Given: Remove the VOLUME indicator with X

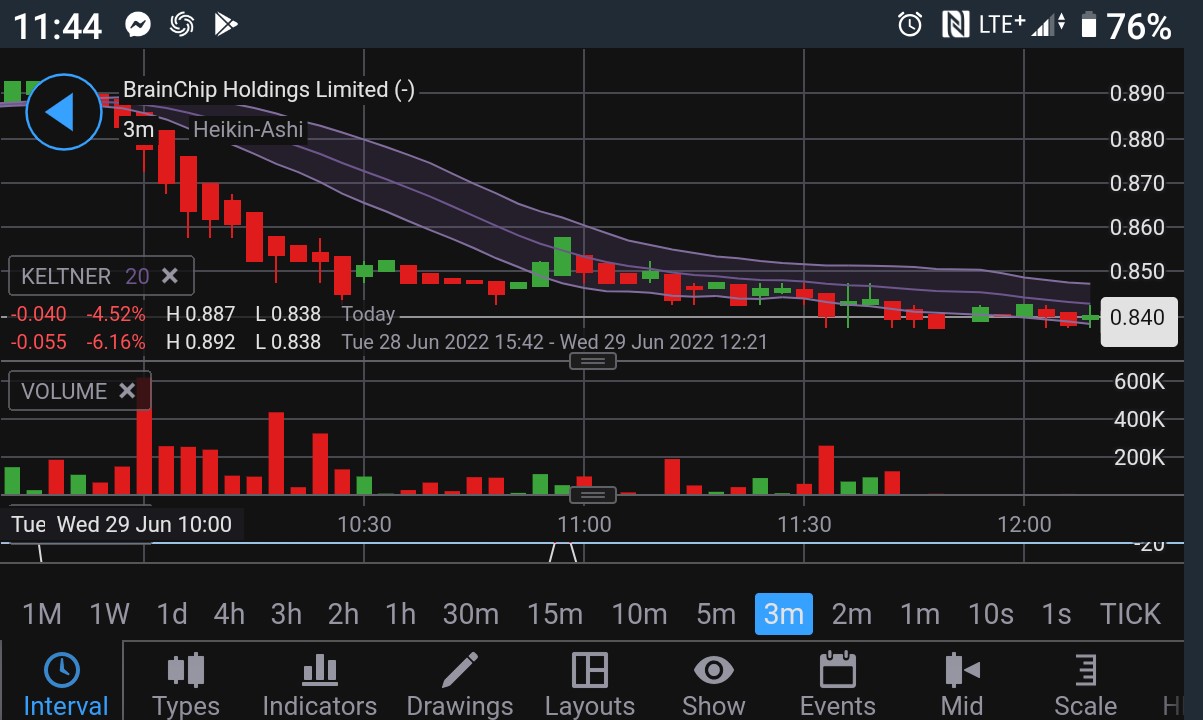Looking at the screenshot, I should (x=127, y=391).
